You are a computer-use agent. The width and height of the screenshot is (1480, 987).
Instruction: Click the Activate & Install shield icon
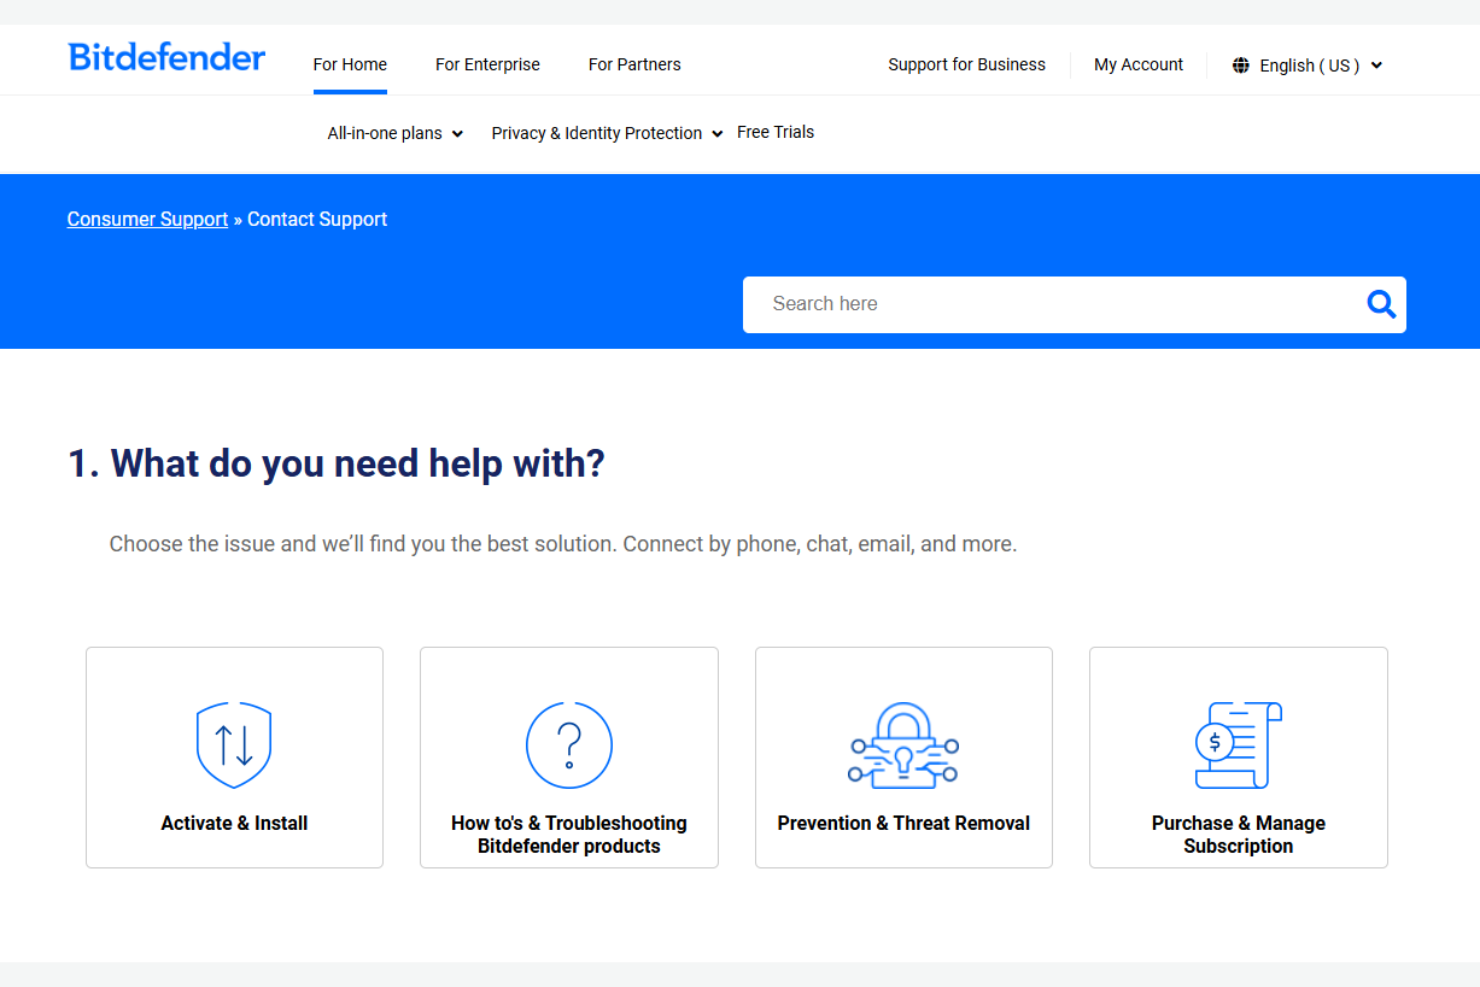point(234,745)
